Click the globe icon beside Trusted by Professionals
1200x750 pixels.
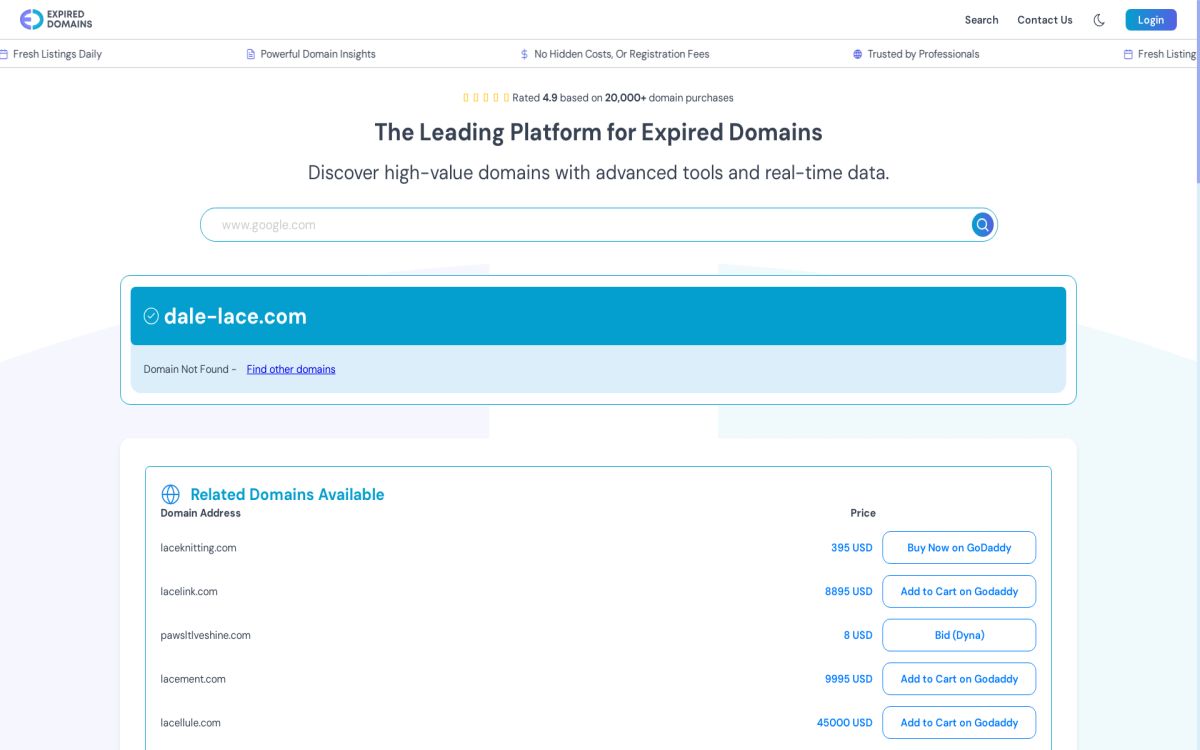pos(857,54)
